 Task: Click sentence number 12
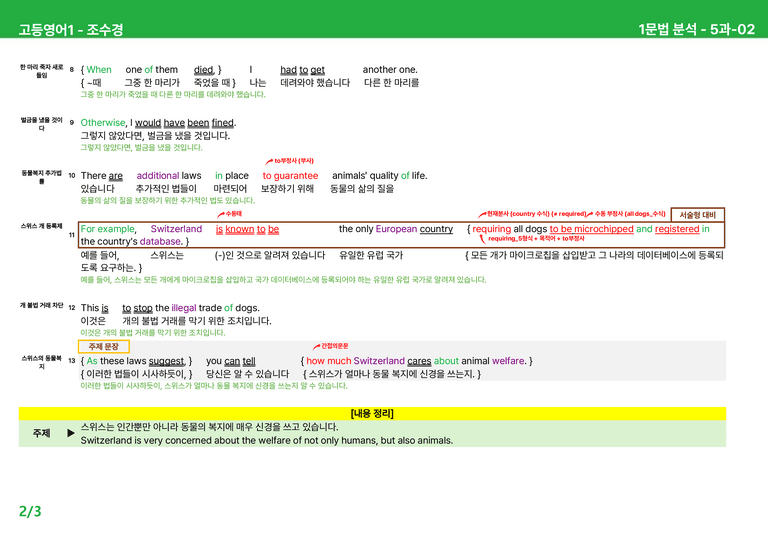(x=72, y=308)
